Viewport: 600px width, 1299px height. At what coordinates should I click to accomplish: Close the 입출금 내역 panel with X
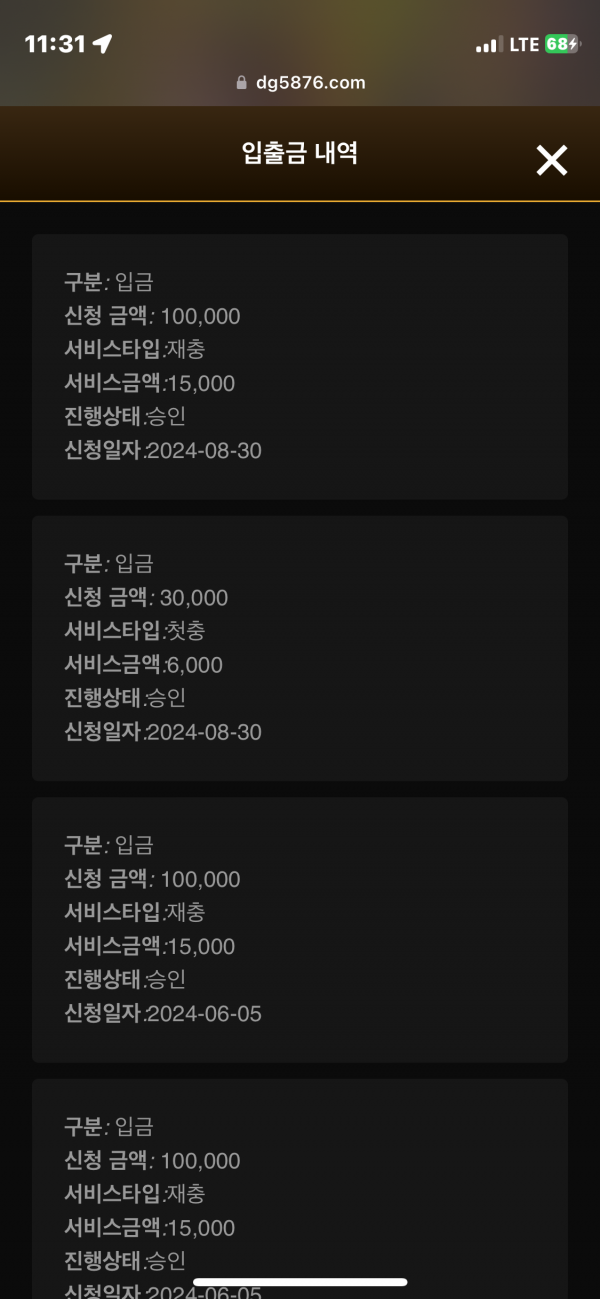552,160
